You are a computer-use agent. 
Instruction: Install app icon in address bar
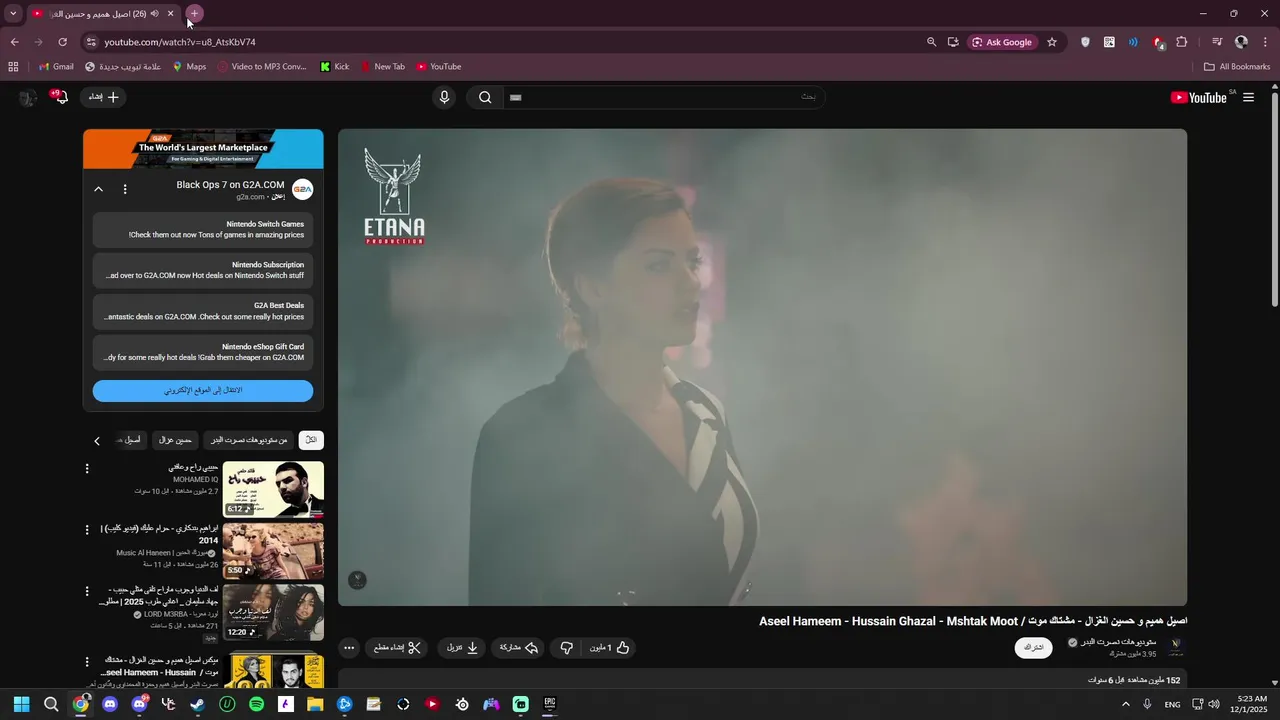click(x=953, y=42)
